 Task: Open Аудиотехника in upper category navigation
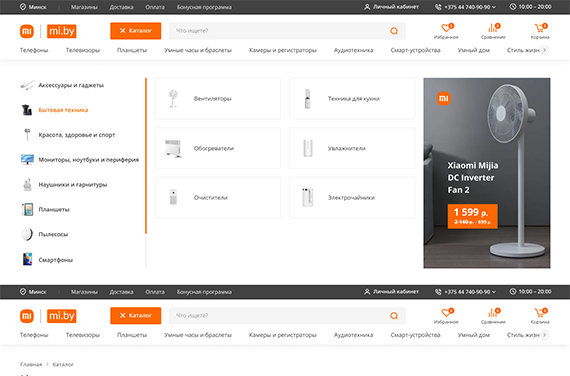[353, 50]
